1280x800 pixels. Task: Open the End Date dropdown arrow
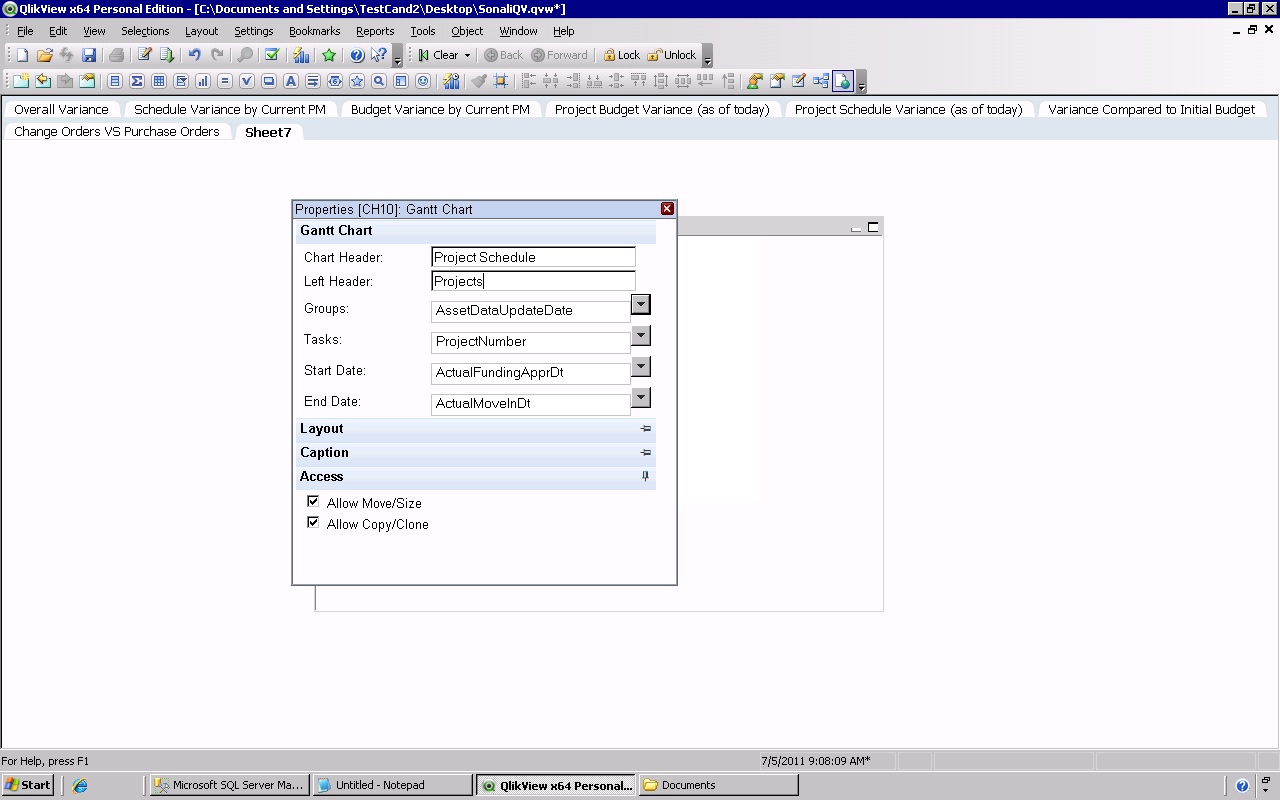point(641,398)
